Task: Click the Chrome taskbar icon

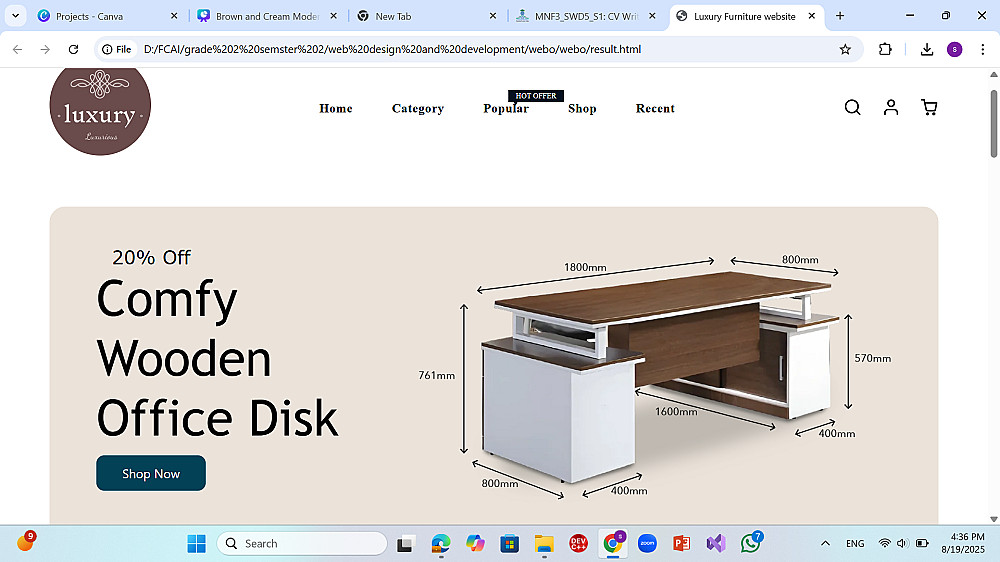Action: (613, 544)
